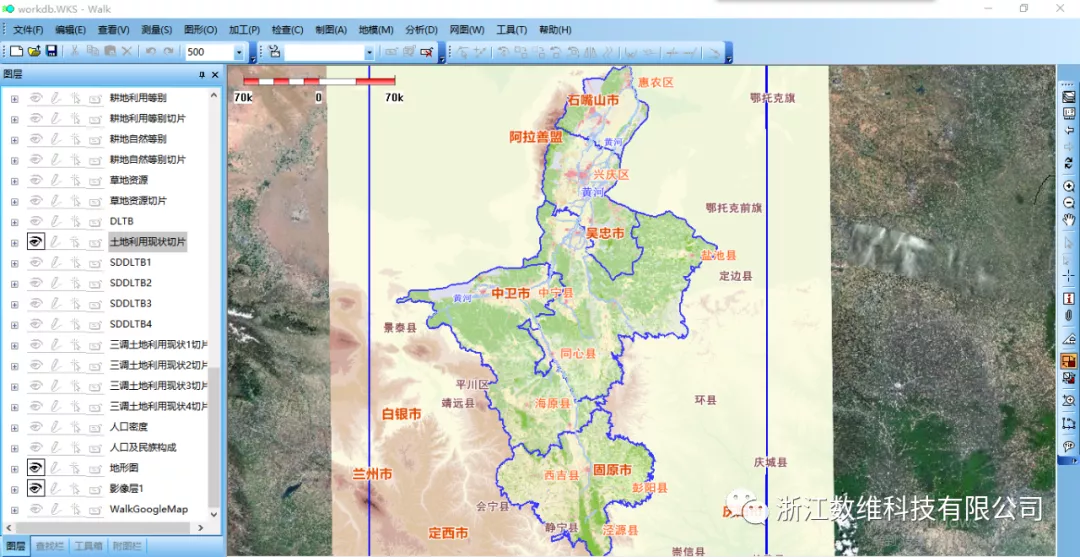Switch to the 查找栏 tab
The width and height of the screenshot is (1080, 557).
(x=50, y=546)
